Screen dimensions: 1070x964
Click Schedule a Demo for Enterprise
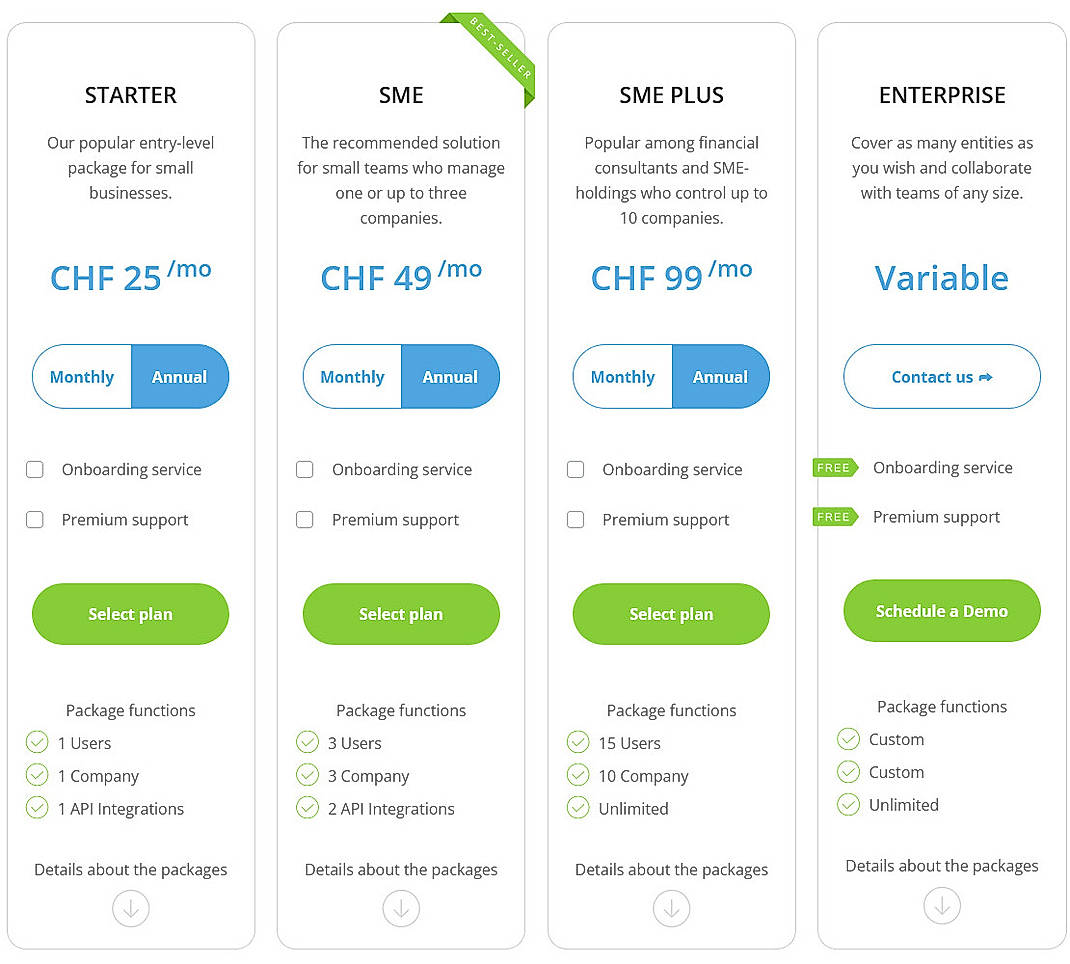point(941,610)
